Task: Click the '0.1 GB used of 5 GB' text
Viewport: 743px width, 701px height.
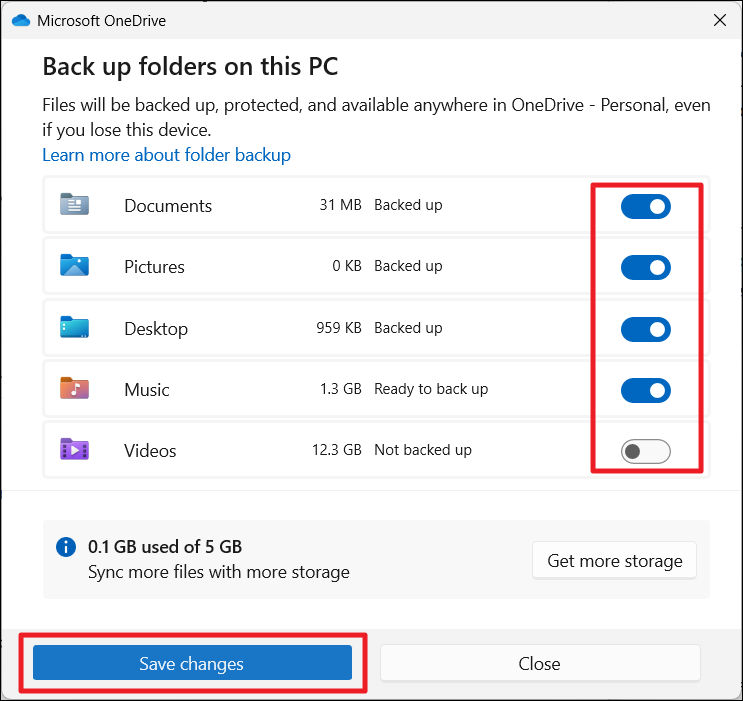Action: pos(165,547)
